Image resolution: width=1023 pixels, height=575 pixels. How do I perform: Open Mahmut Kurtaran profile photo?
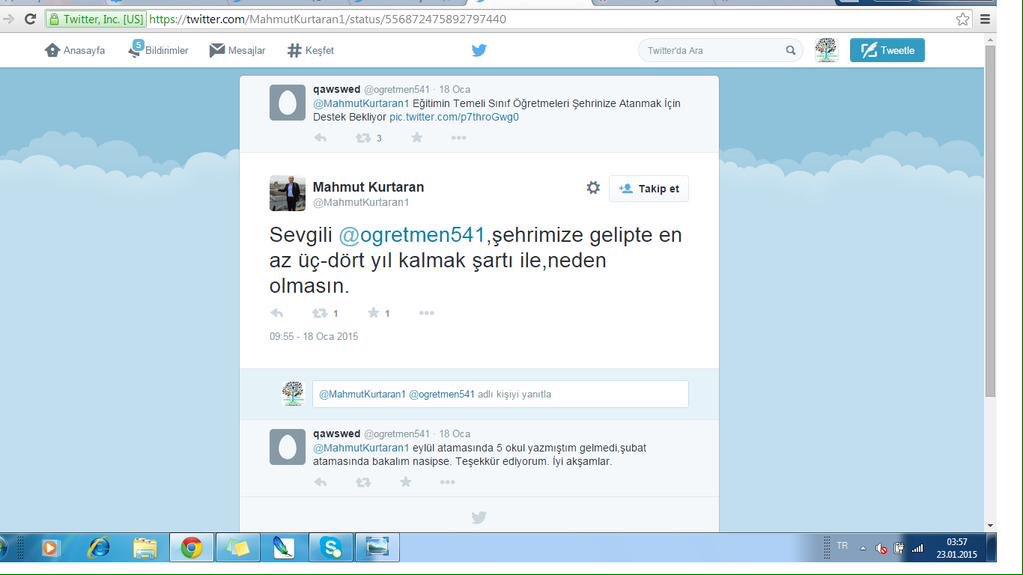tap(287, 193)
